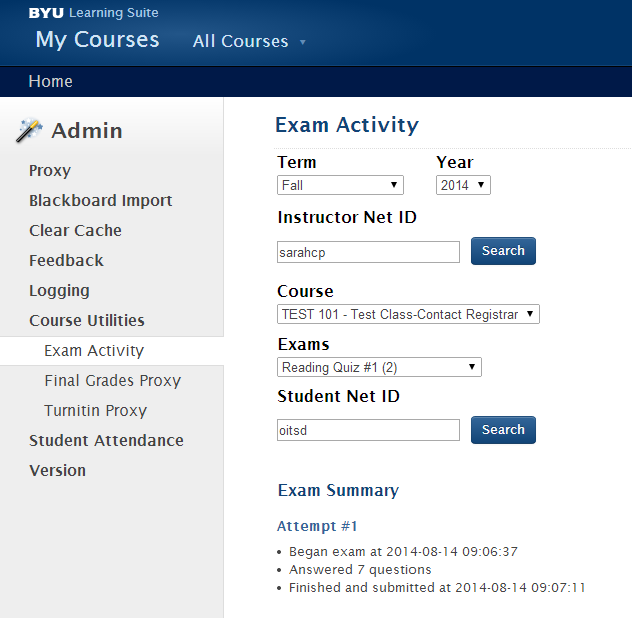
Task: Collapse the Course Utilities section
Action: (x=87, y=320)
